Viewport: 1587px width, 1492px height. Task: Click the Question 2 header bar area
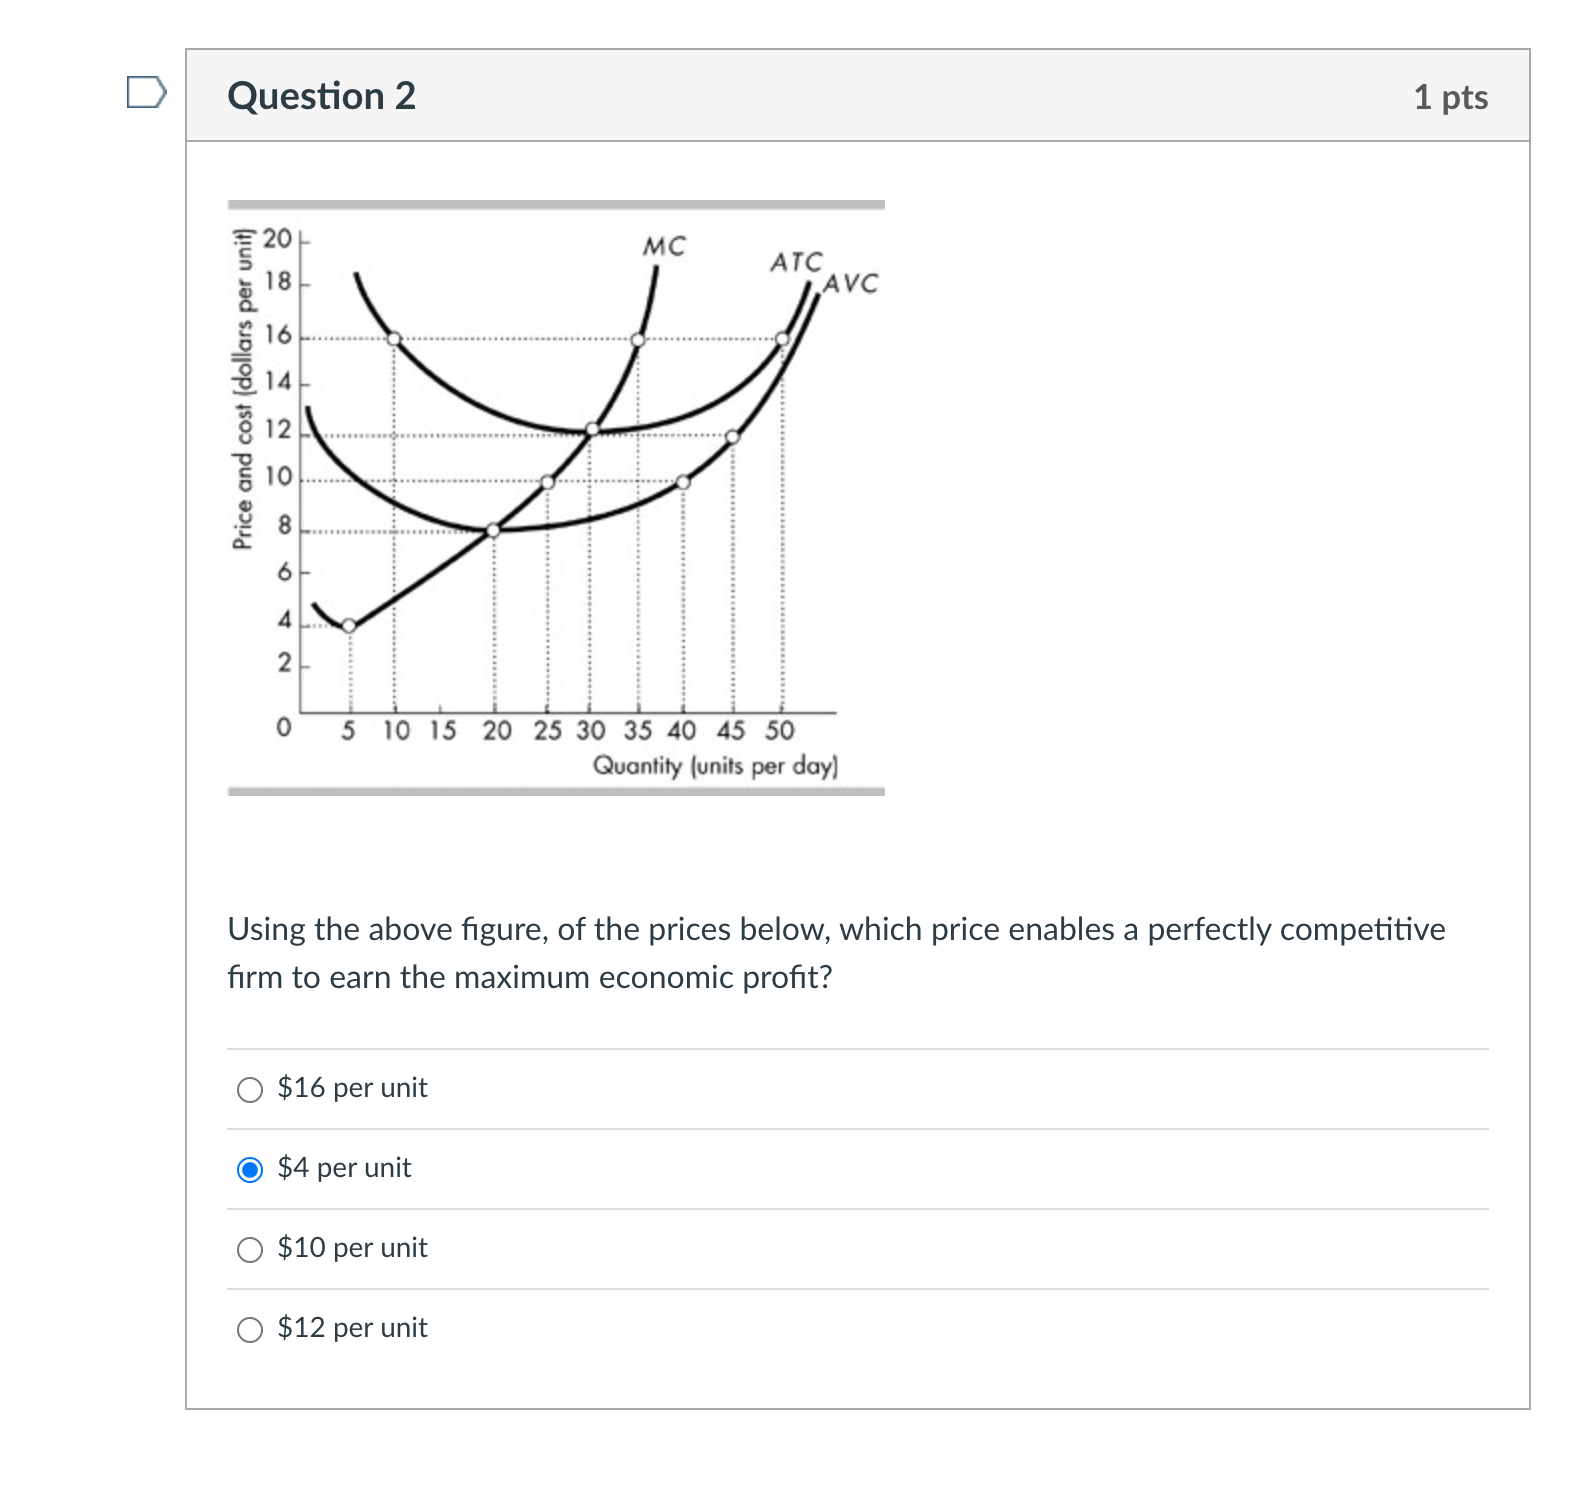(x=856, y=96)
